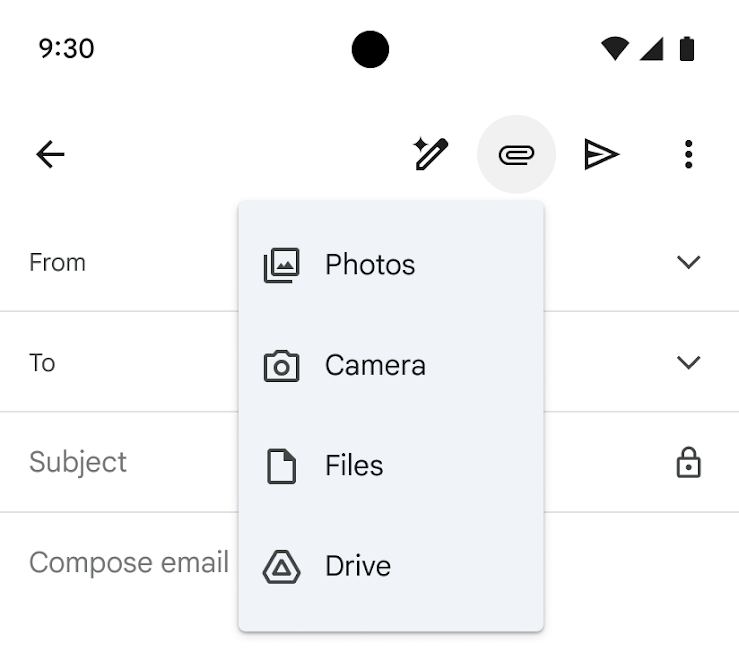This screenshot has height=648, width=739.
Task: Click into the Subject field
Action: (x=120, y=462)
